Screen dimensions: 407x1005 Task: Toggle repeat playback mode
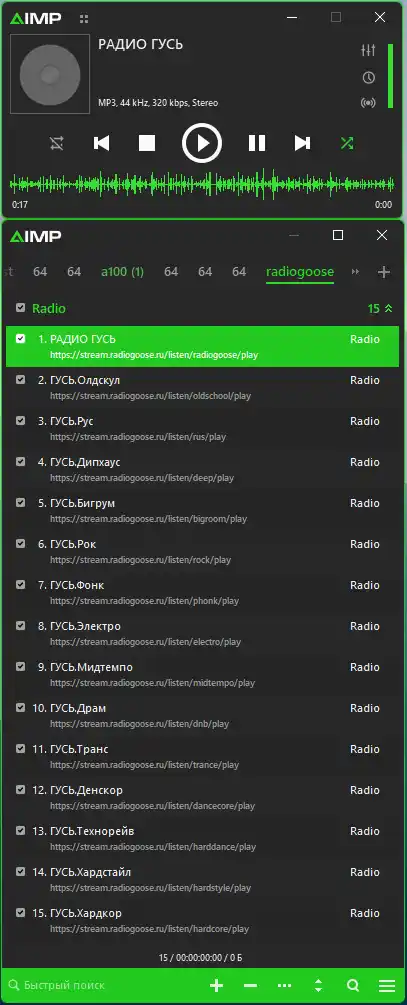click(57, 143)
